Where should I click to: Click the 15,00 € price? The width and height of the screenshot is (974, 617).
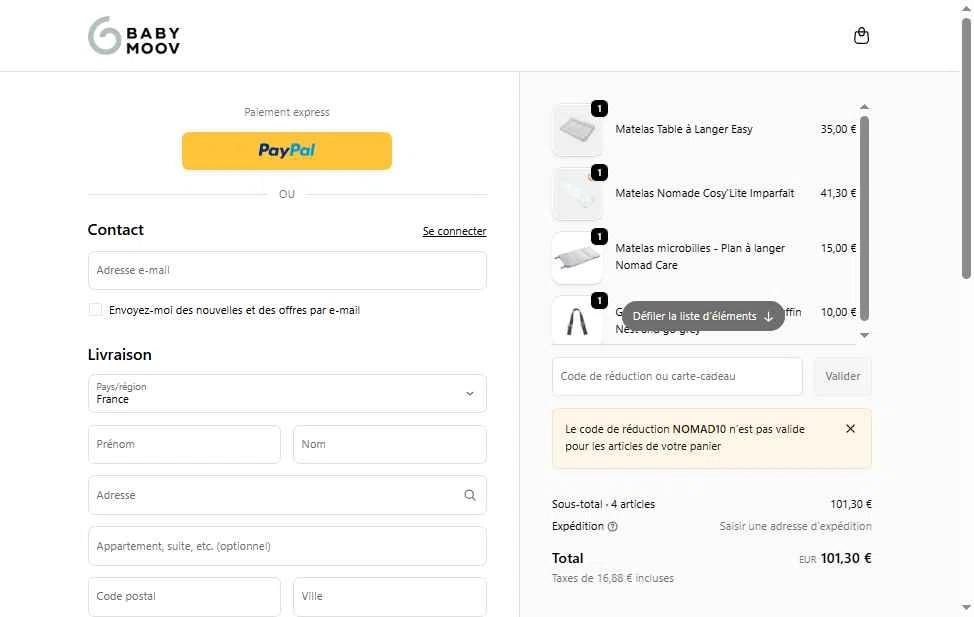pyautogui.click(x=838, y=248)
